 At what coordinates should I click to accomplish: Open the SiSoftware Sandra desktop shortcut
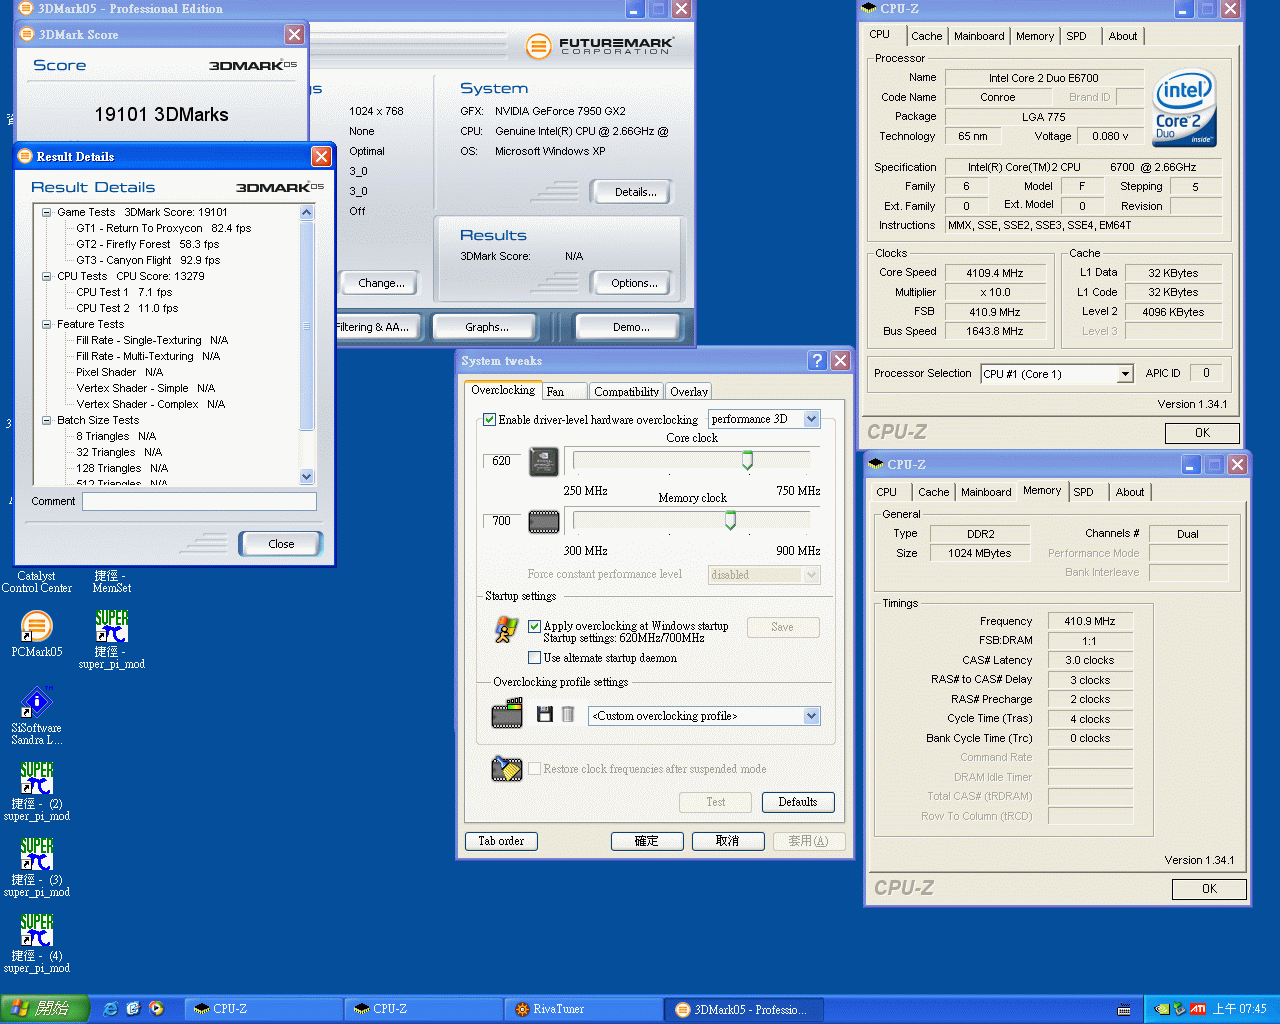[37, 715]
